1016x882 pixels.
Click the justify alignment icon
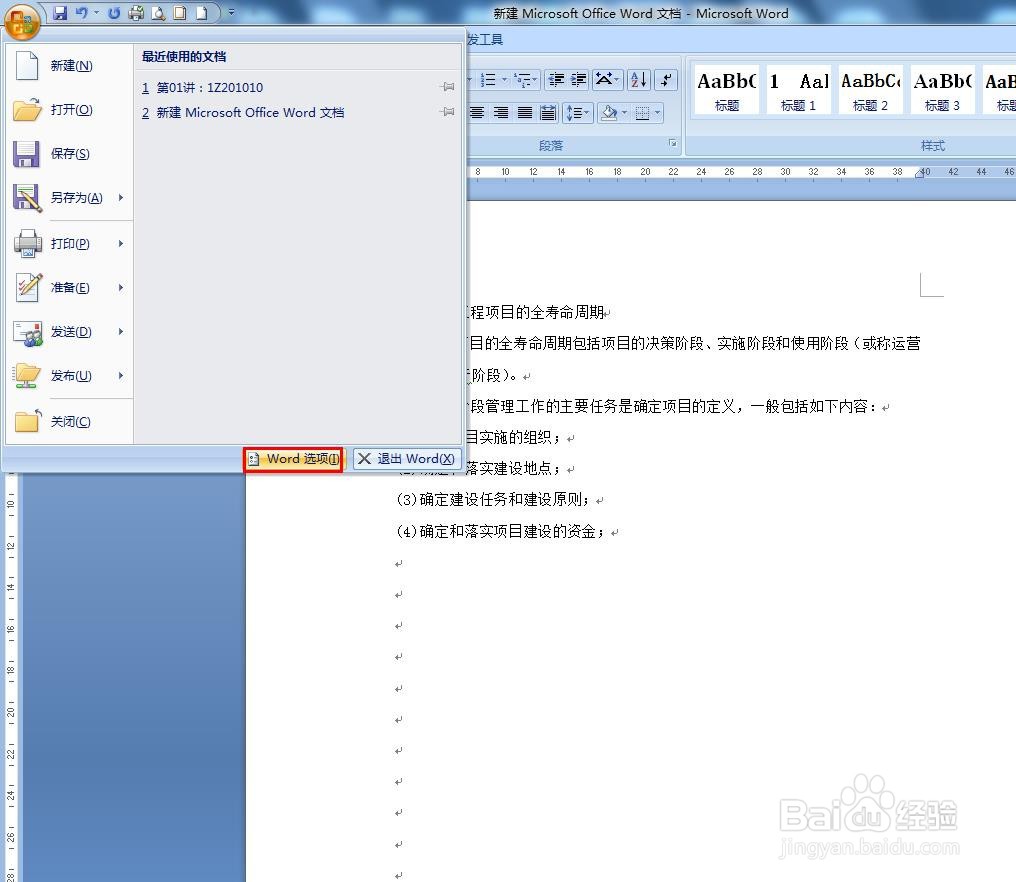(x=525, y=113)
